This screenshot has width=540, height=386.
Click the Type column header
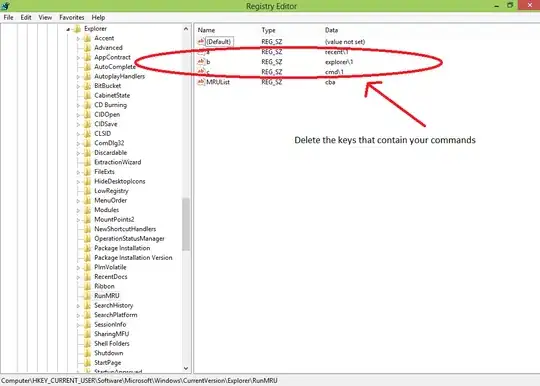click(268, 30)
